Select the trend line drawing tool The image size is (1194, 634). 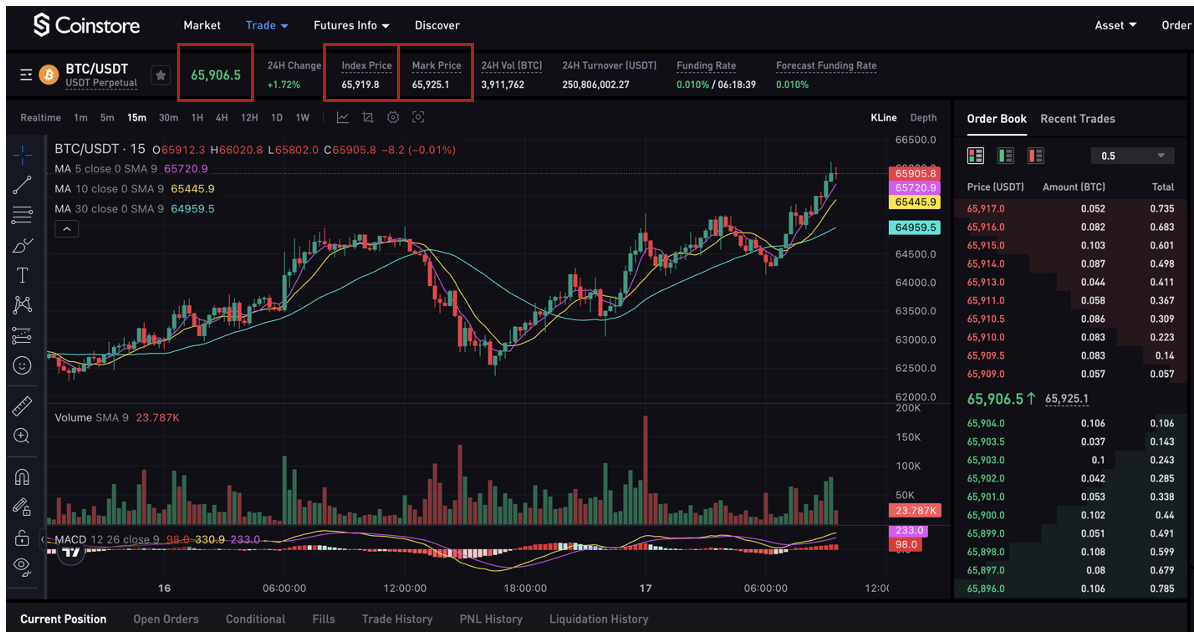22,185
